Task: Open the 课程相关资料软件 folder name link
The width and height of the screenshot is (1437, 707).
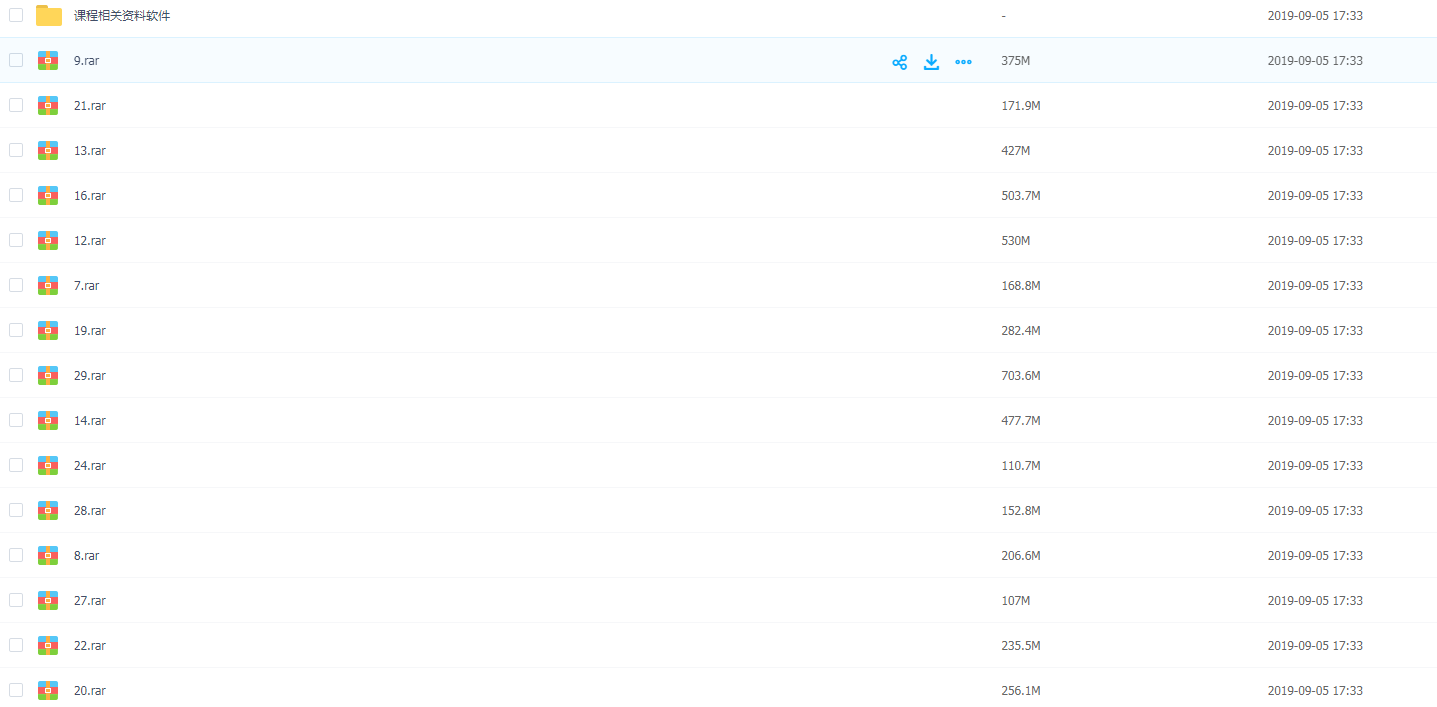Action: tap(122, 16)
